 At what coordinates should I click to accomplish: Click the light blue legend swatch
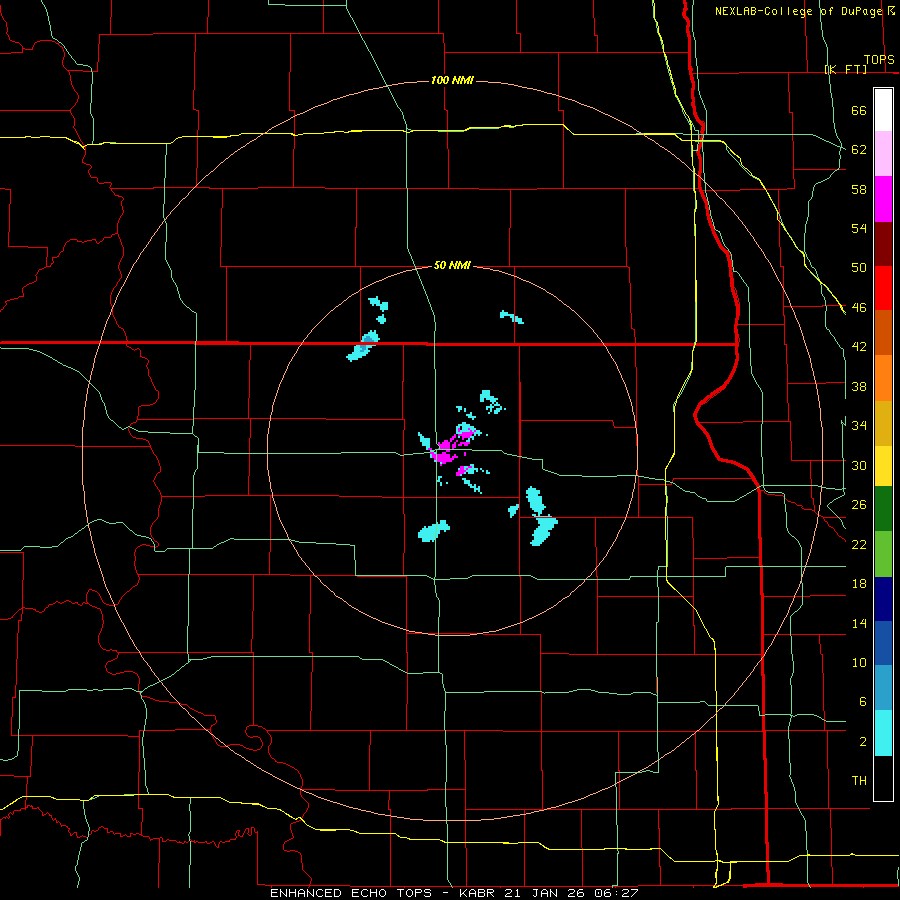[x=883, y=688]
